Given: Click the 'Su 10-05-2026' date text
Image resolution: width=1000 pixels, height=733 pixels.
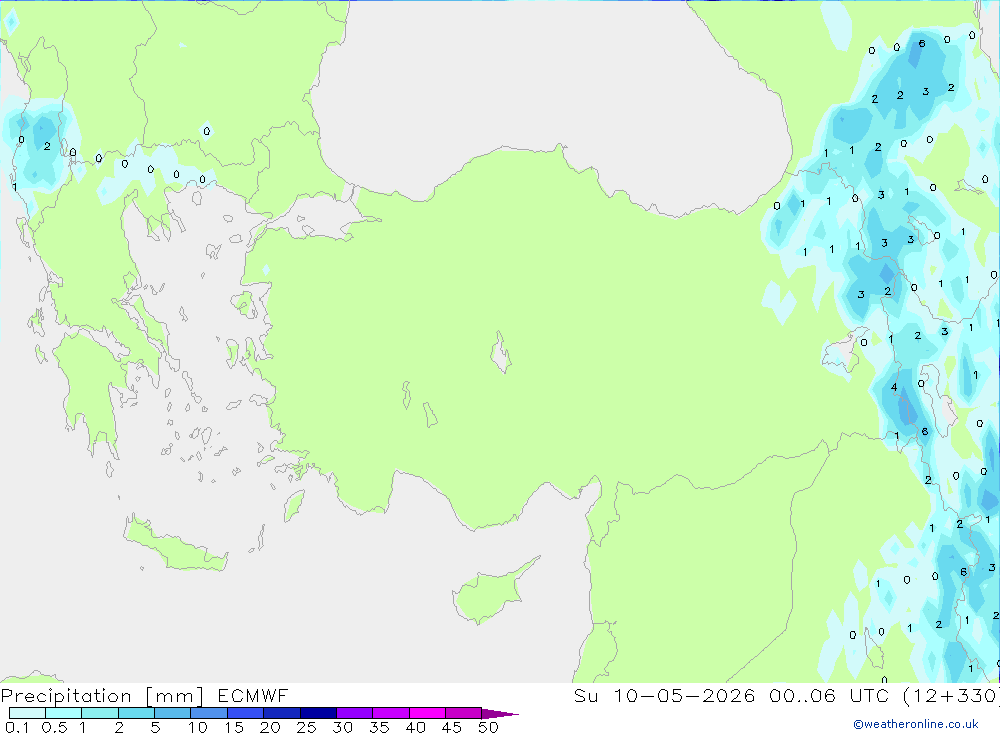Looking at the screenshot, I should click(665, 695).
